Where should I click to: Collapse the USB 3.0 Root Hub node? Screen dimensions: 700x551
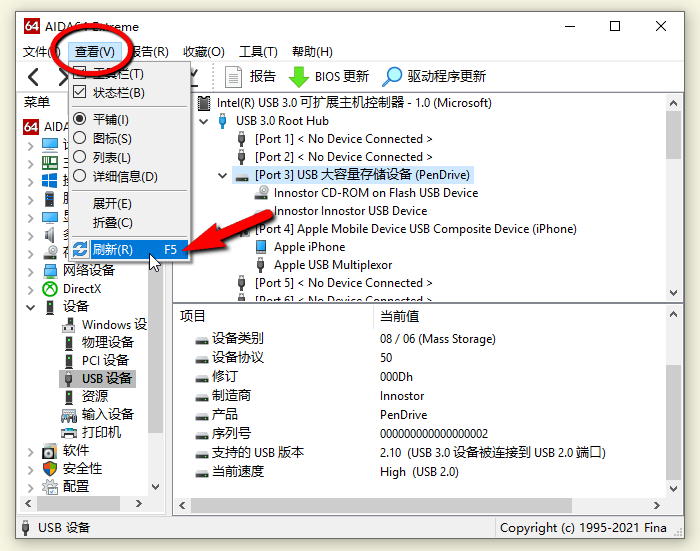pyautogui.click(x=205, y=121)
